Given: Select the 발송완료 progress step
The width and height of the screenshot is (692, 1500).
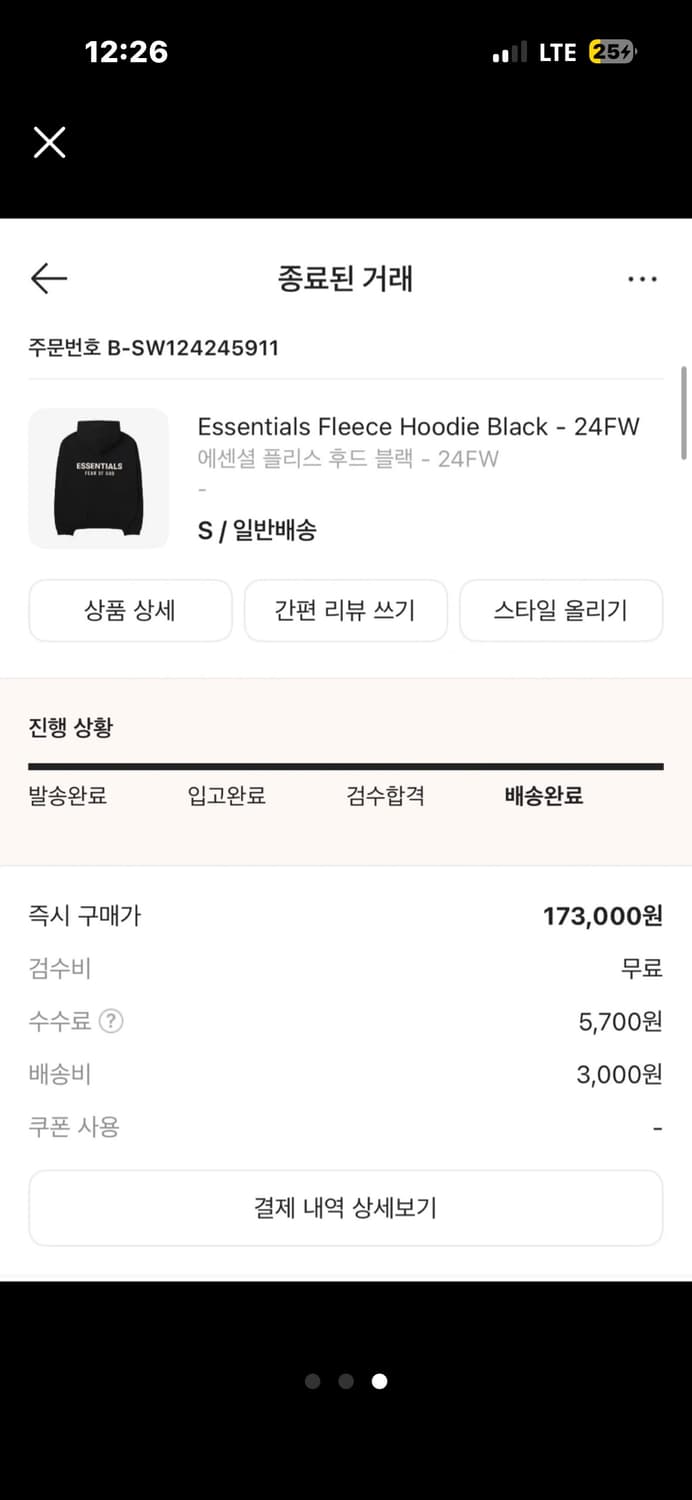Looking at the screenshot, I should tap(68, 795).
